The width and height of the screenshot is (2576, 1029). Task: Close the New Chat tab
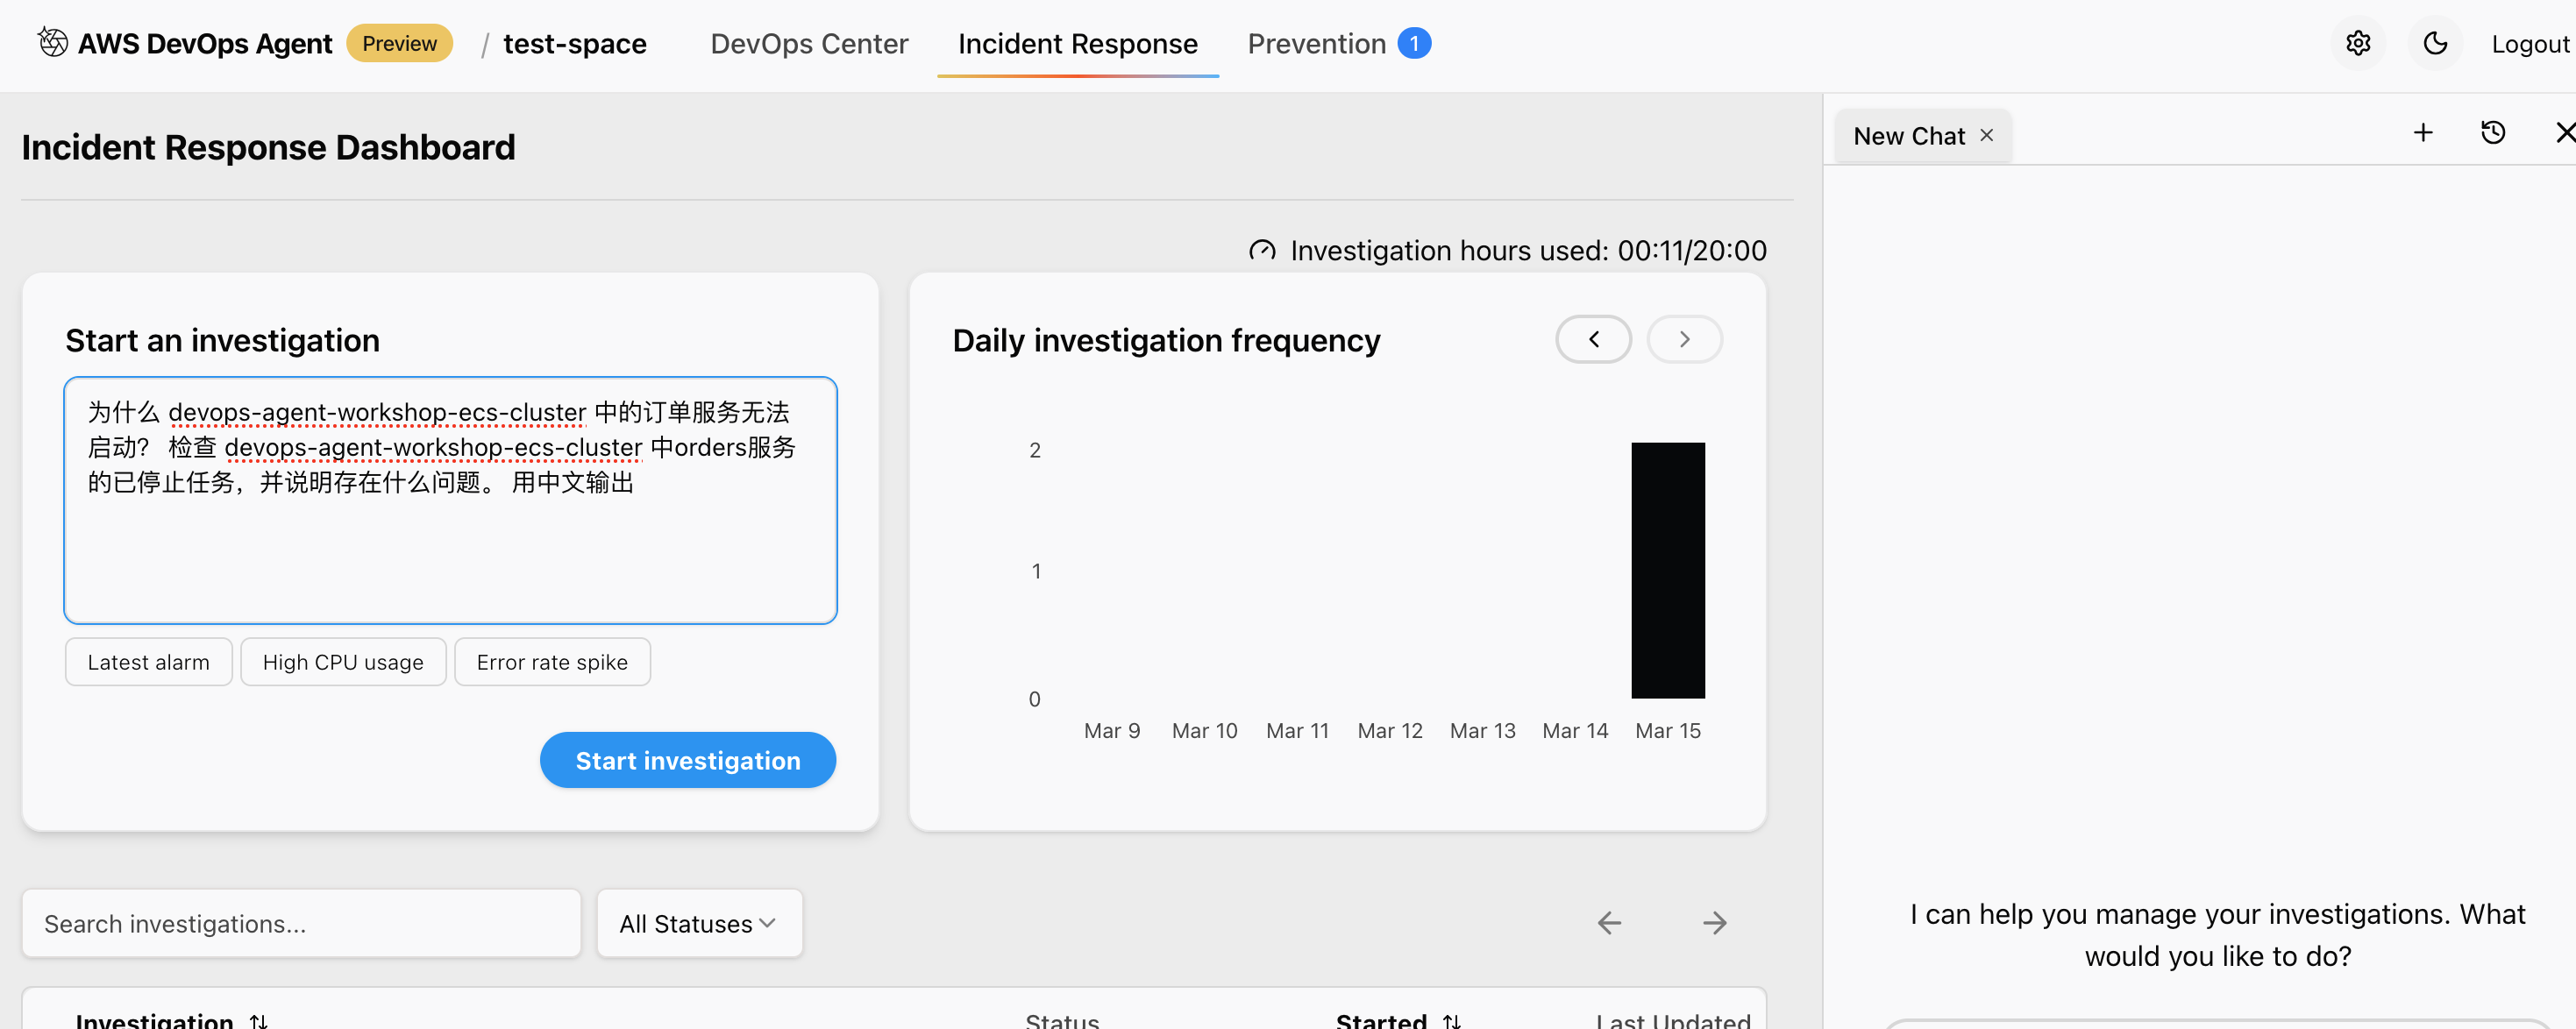pyautogui.click(x=1986, y=135)
